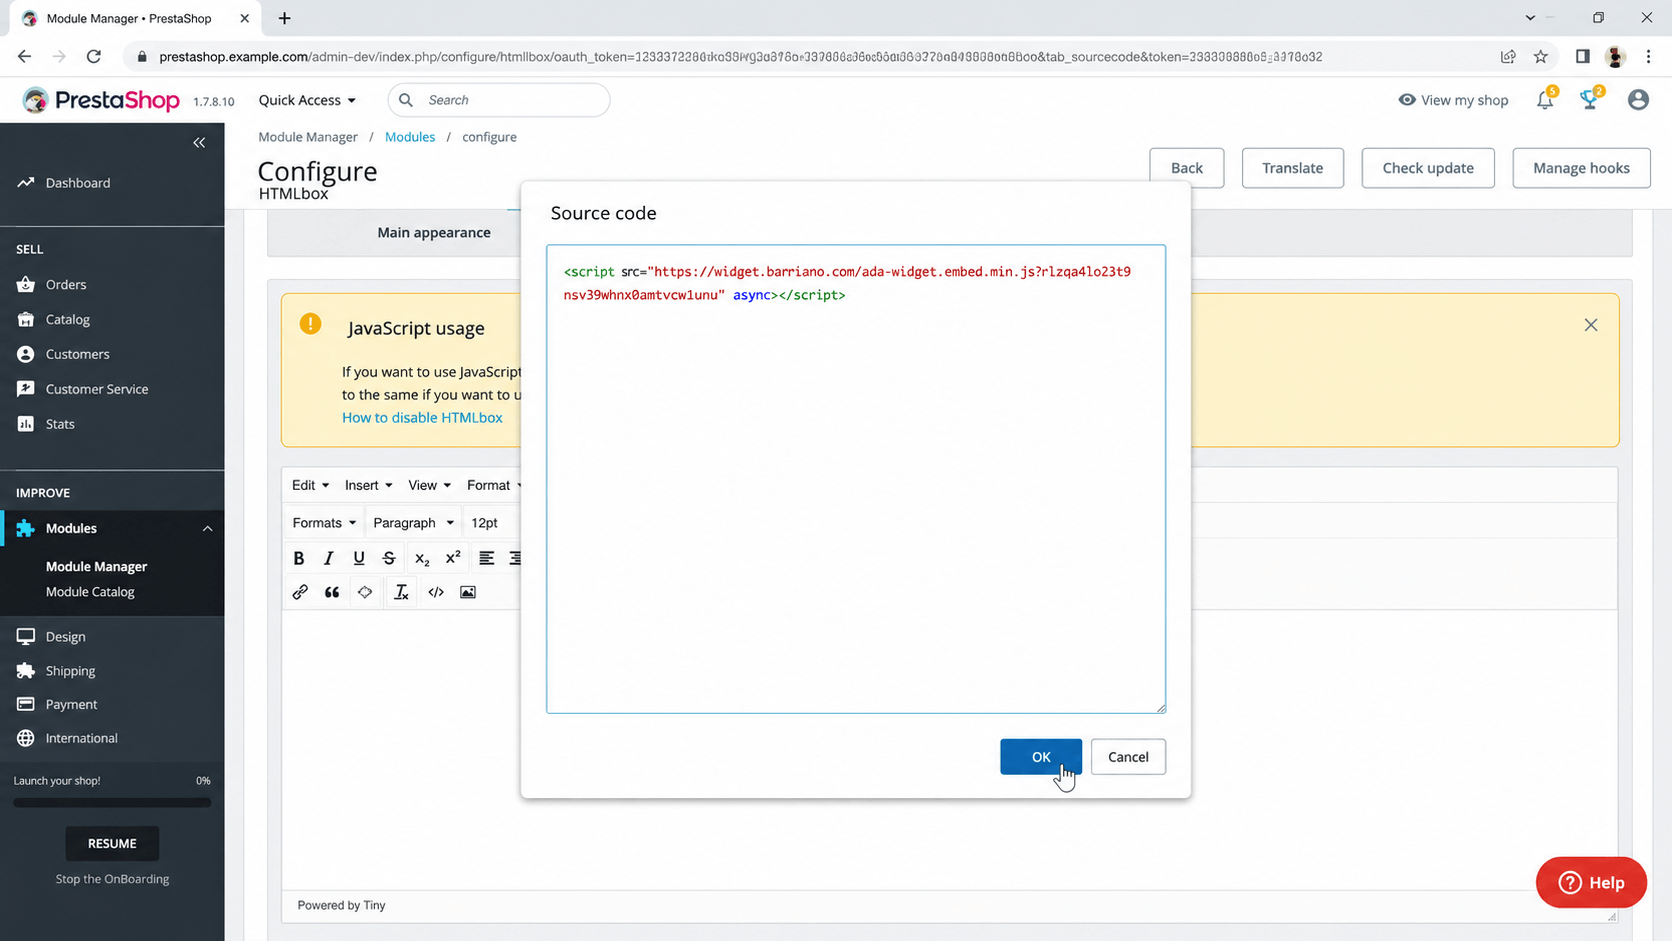Open the Paragraph style dropdown
The height and width of the screenshot is (941, 1672).
(x=413, y=523)
